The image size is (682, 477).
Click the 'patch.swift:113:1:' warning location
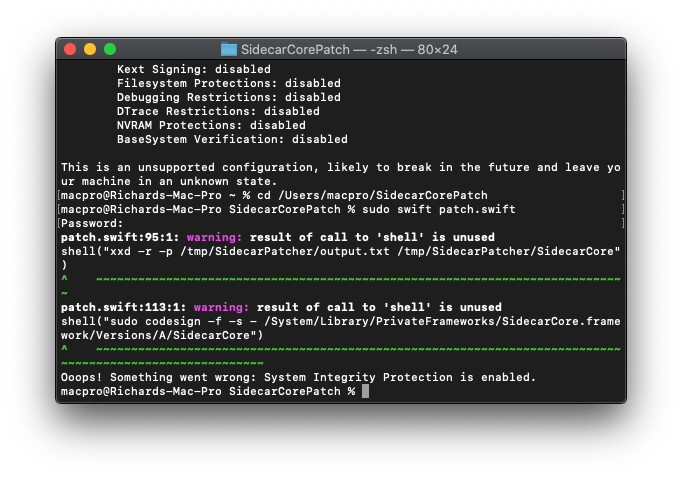coord(124,307)
